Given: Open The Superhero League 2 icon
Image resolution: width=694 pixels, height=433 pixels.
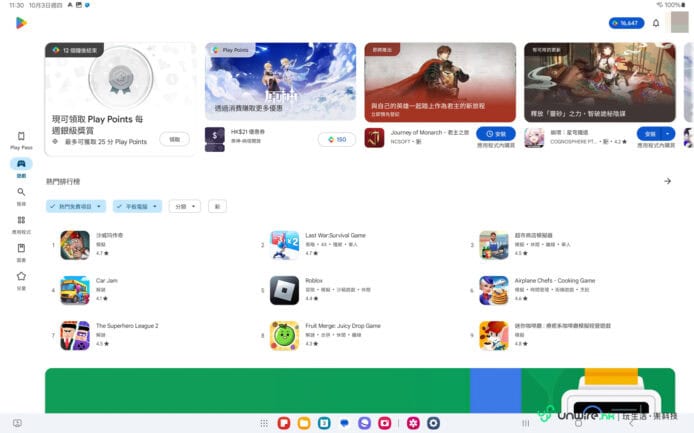Looking at the screenshot, I should (75, 335).
